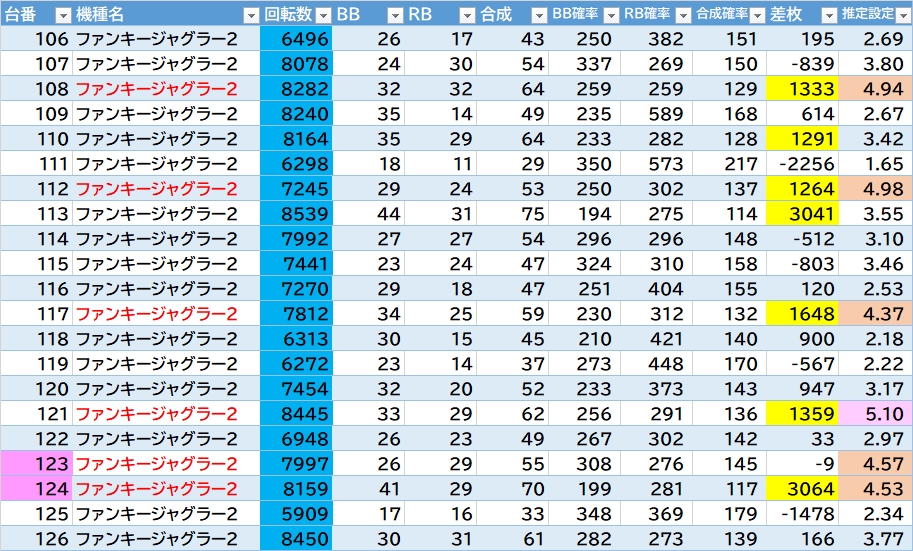The width and height of the screenshot is (913, 551).
Task: Select orange estimated setting cell 4.53
Action: tap(876, 489)
